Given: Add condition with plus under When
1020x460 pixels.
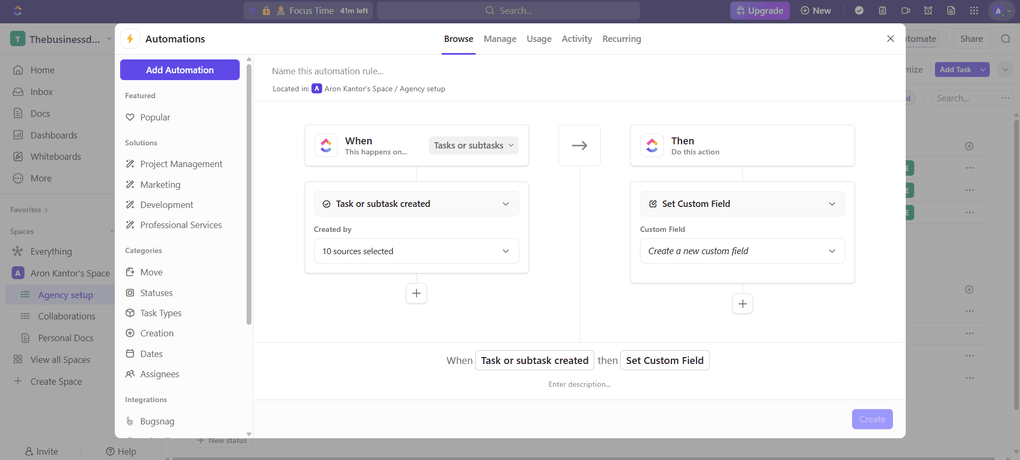Looking at the screenshot, I should (x=416, y=293).
